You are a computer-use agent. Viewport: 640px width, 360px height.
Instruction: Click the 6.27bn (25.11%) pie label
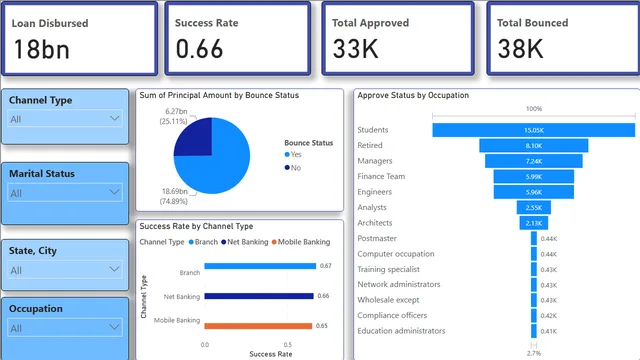[174, 116]
